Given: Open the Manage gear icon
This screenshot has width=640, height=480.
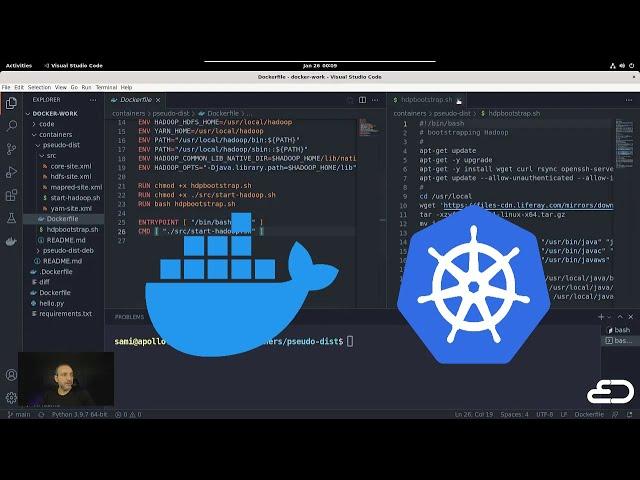Looking at the screenshot, I should click(x=11, y=397).
